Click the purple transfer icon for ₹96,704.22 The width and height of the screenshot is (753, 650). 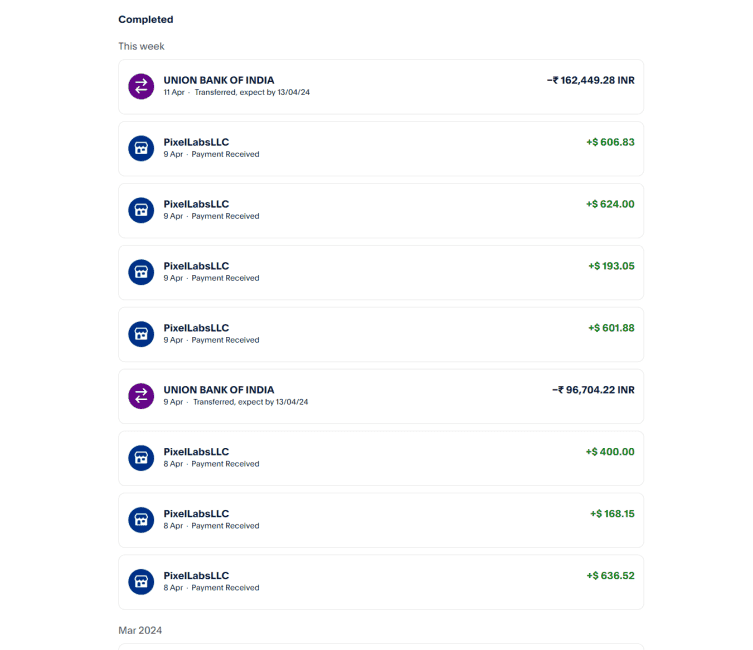click(x=141, y=396)
